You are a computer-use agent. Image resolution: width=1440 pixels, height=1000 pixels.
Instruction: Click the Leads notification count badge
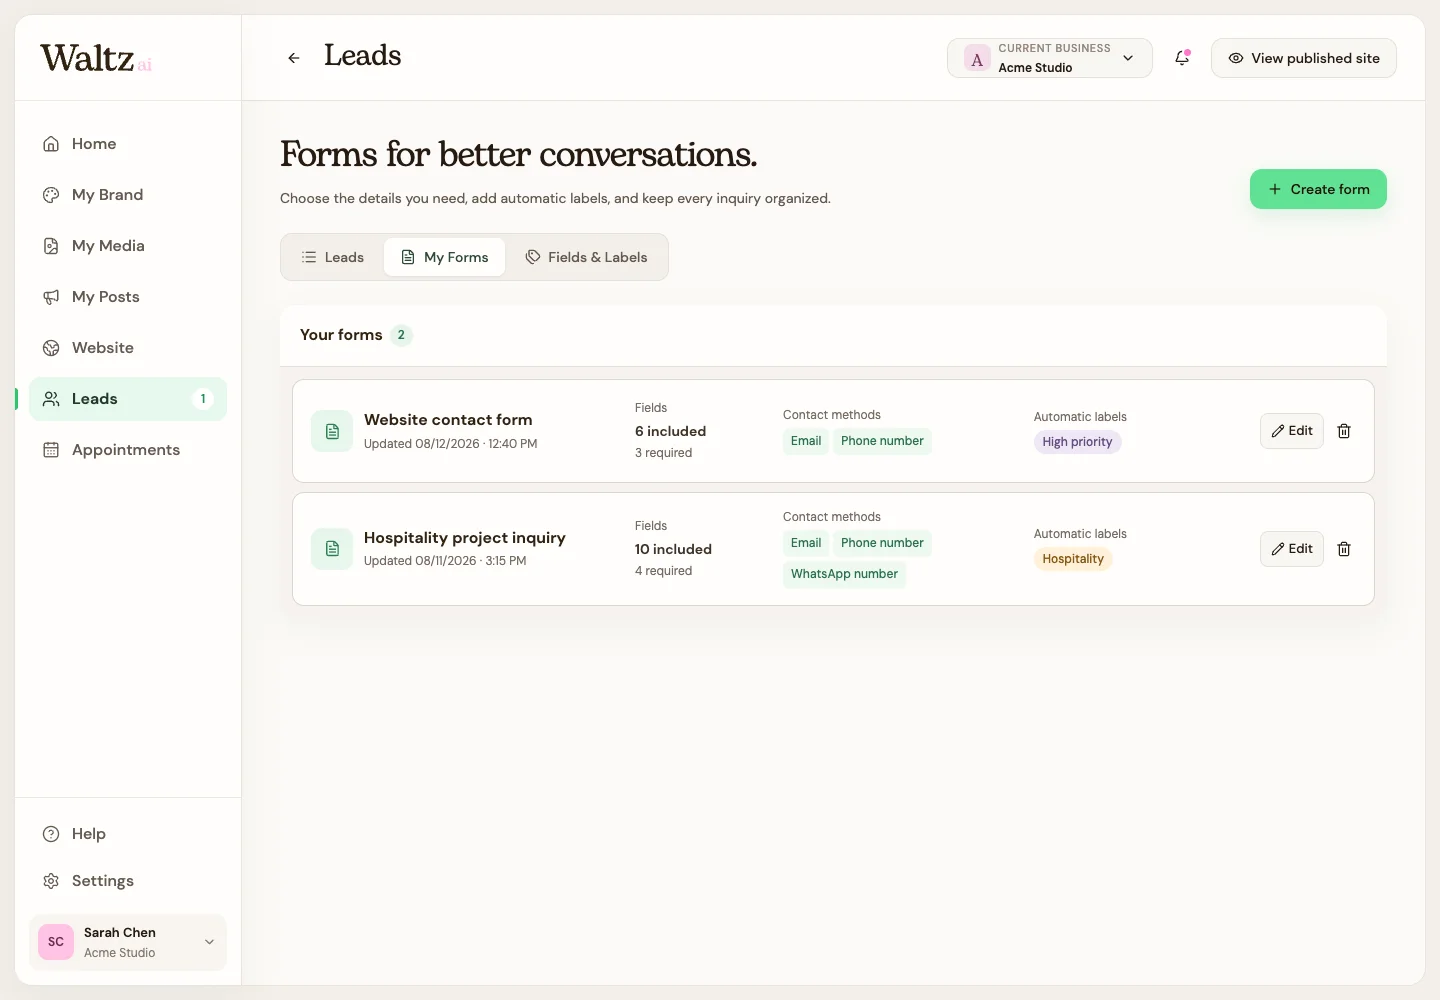click(x=203, y=399)
